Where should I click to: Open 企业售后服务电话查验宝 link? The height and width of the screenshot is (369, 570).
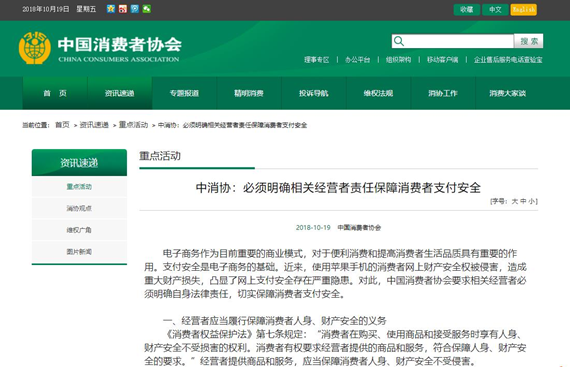tap(508, 60)
